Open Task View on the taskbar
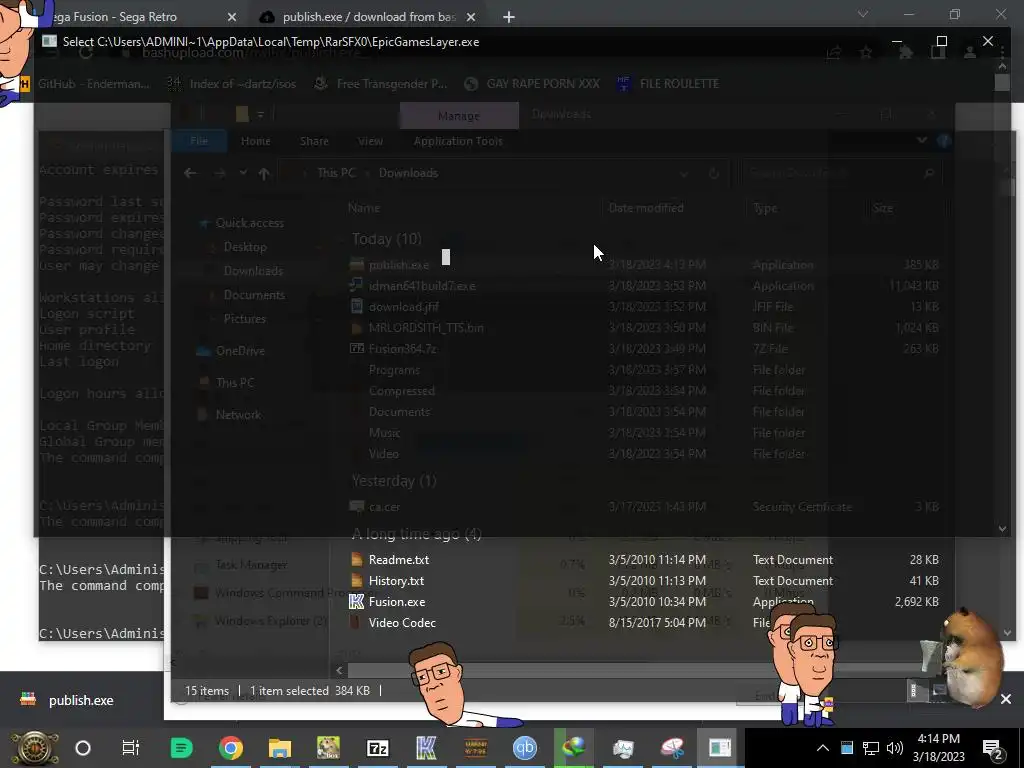The image size is (1024, 768). 131,748
